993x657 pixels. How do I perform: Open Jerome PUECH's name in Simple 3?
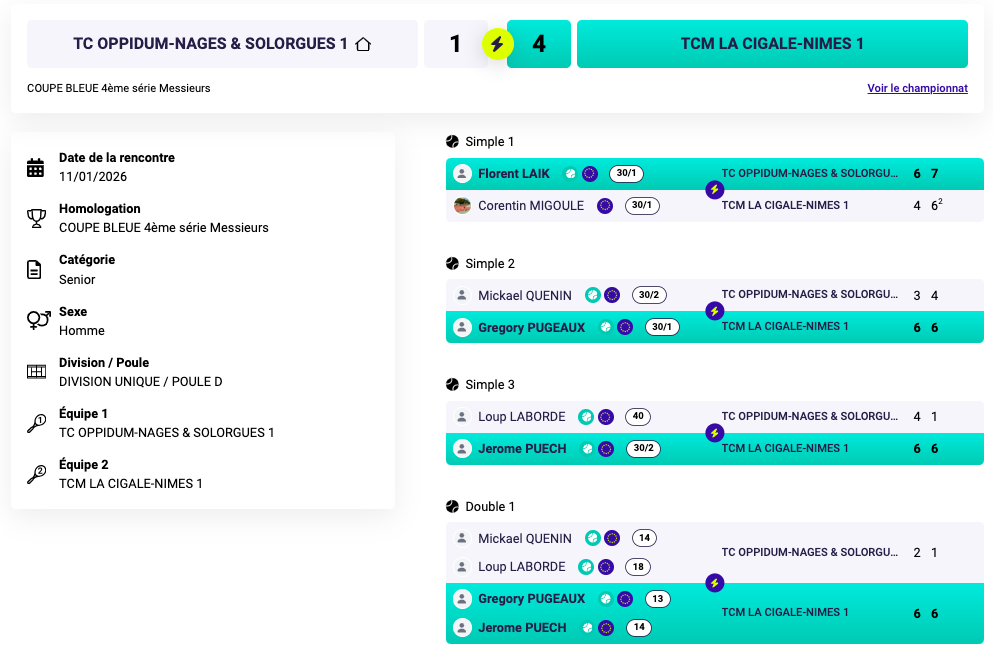522,449
